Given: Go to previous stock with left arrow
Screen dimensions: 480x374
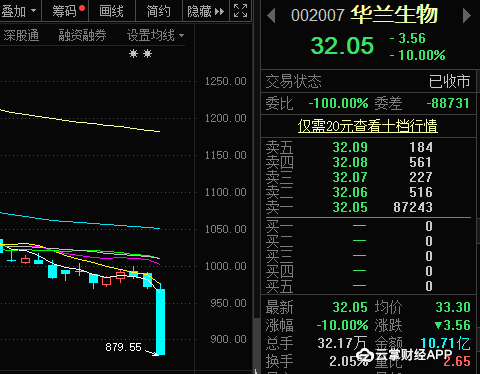Looking at the screenshot, I should 271,16.
